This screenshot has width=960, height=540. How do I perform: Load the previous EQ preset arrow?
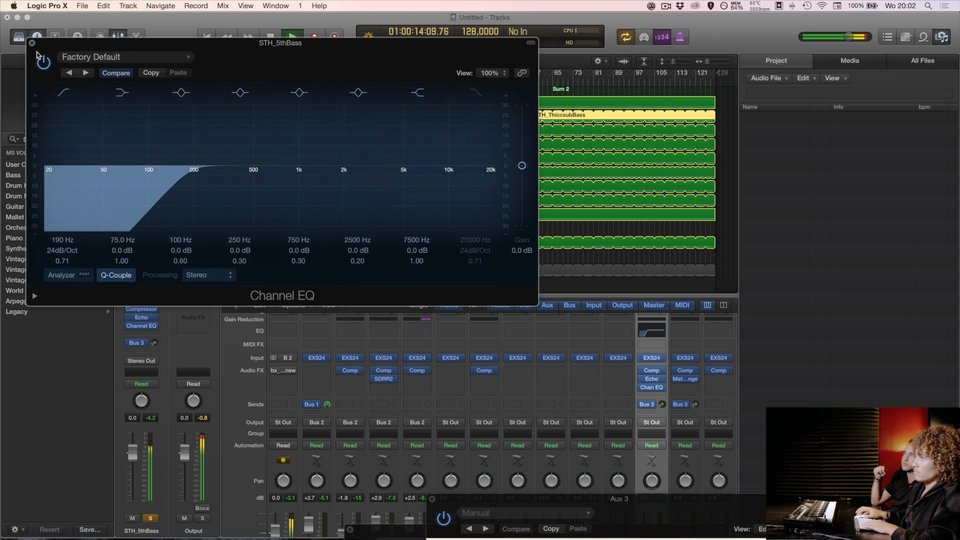point(69,73)
